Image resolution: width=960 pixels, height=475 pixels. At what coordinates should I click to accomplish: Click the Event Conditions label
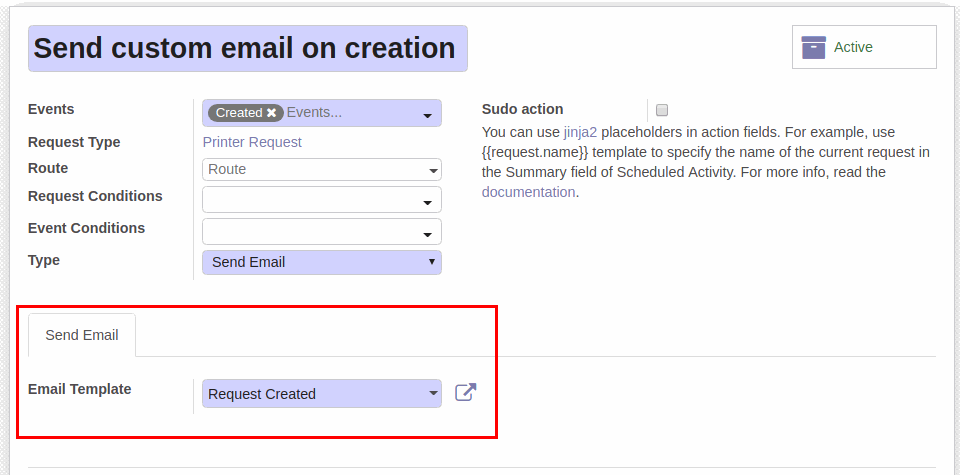coord(86,228)
